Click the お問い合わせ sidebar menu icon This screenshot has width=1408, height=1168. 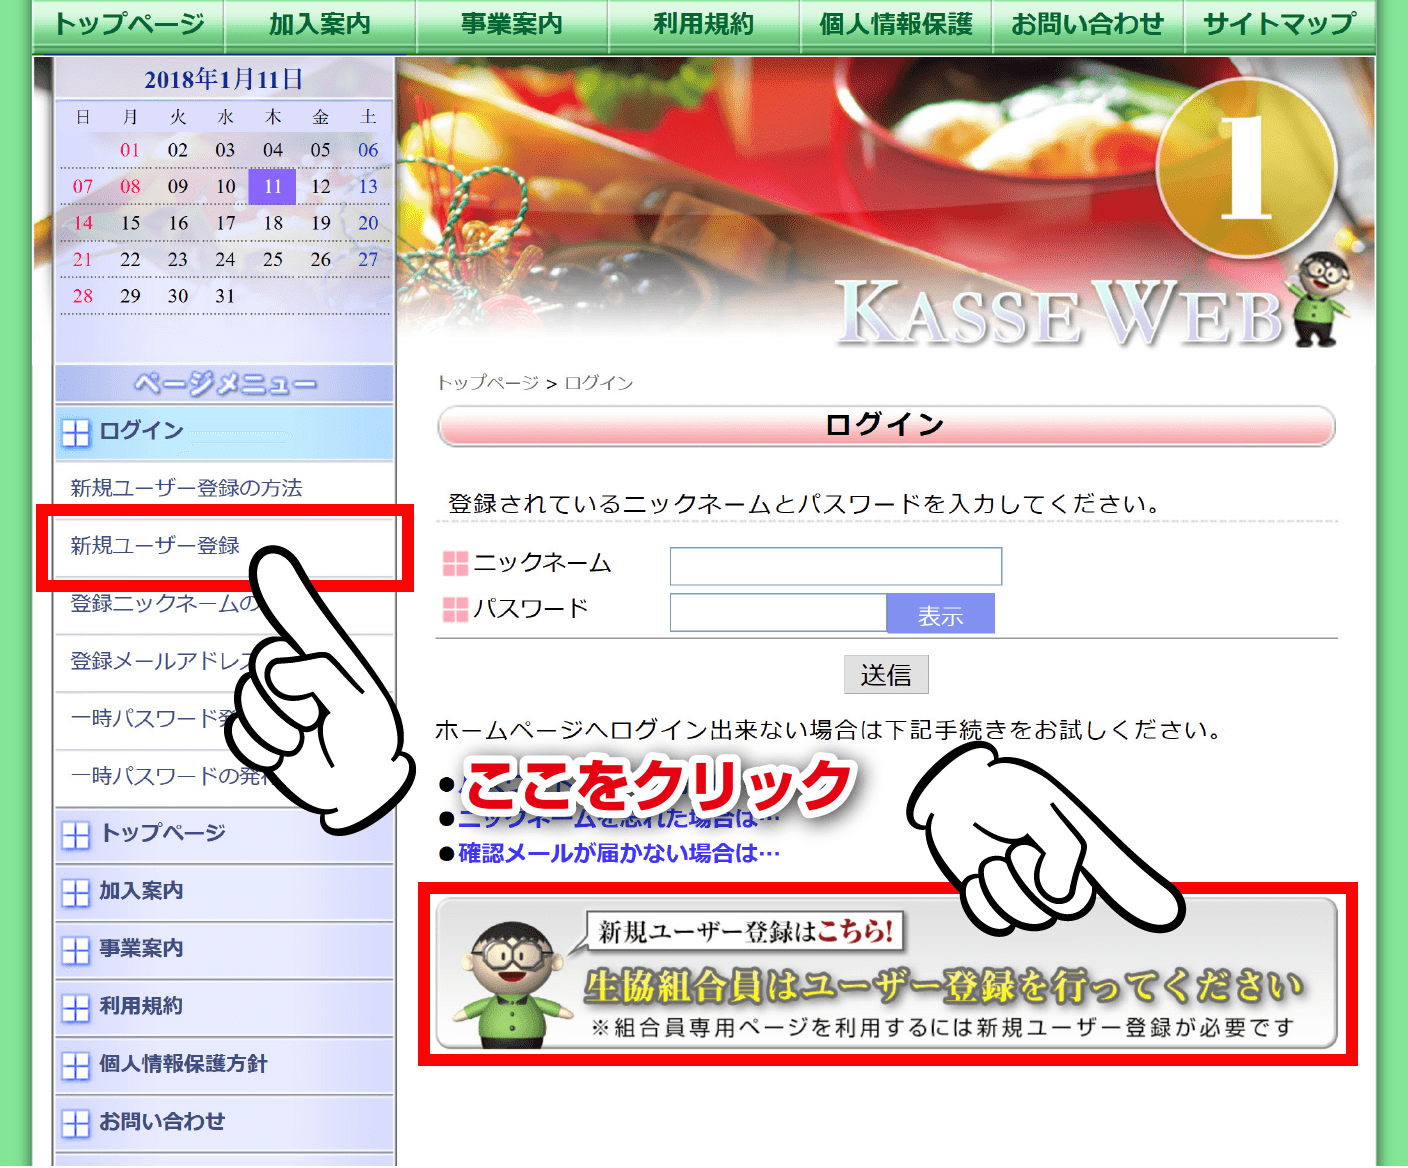point(76,1125)
